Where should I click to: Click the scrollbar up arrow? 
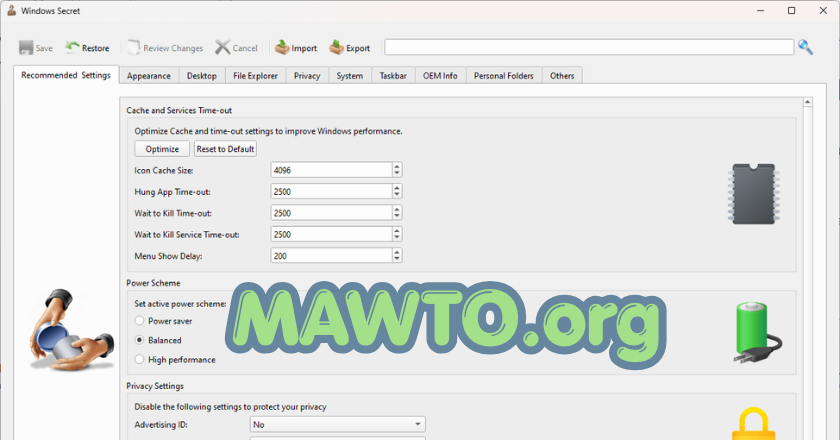pos(807,102)
